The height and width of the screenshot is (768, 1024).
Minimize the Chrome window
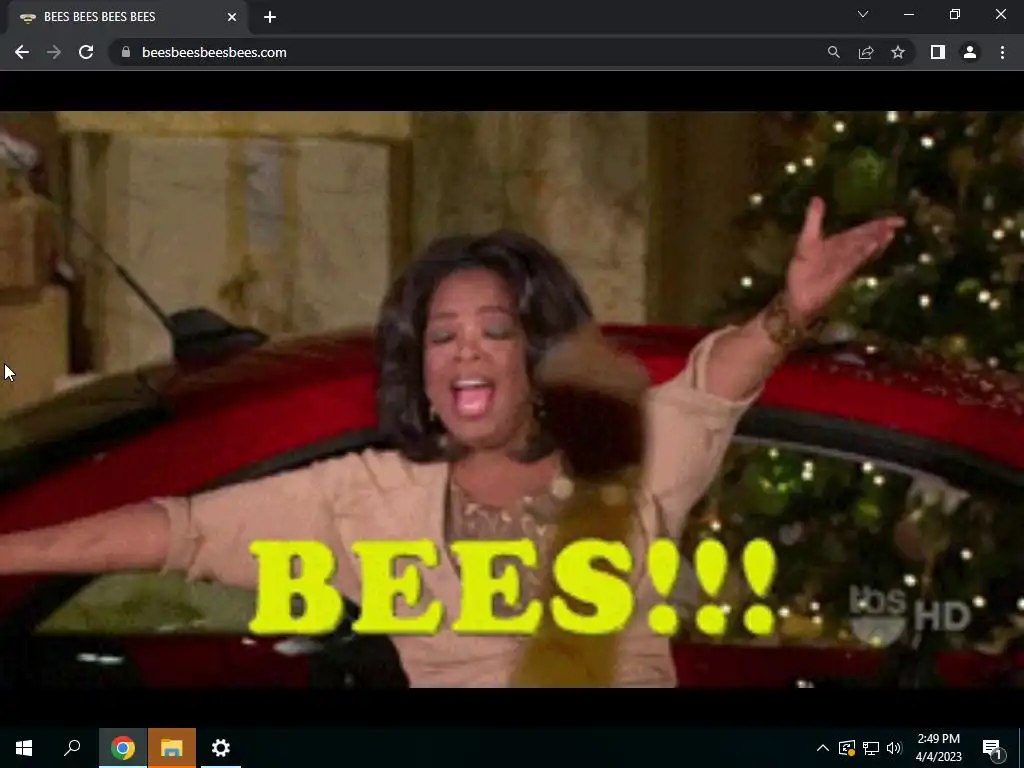(x=909, y=14)
